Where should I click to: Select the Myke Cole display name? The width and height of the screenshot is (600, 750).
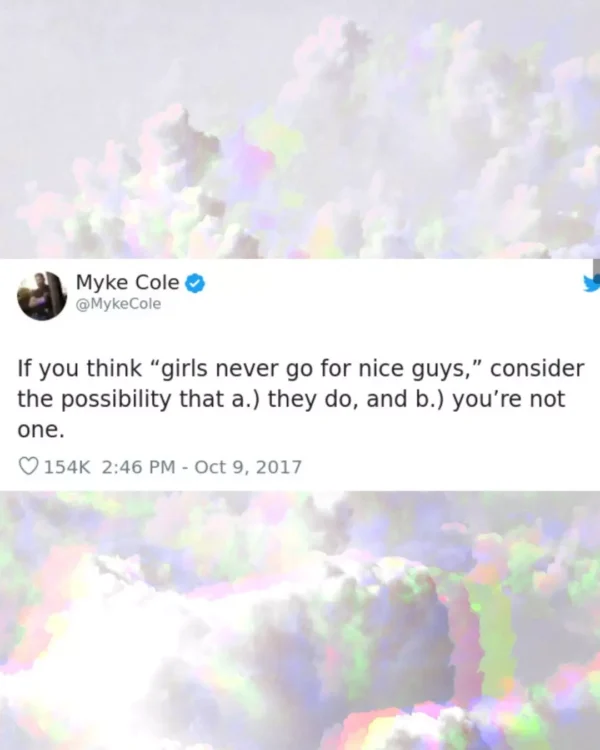pyautogui.click(x=128, y=282)
